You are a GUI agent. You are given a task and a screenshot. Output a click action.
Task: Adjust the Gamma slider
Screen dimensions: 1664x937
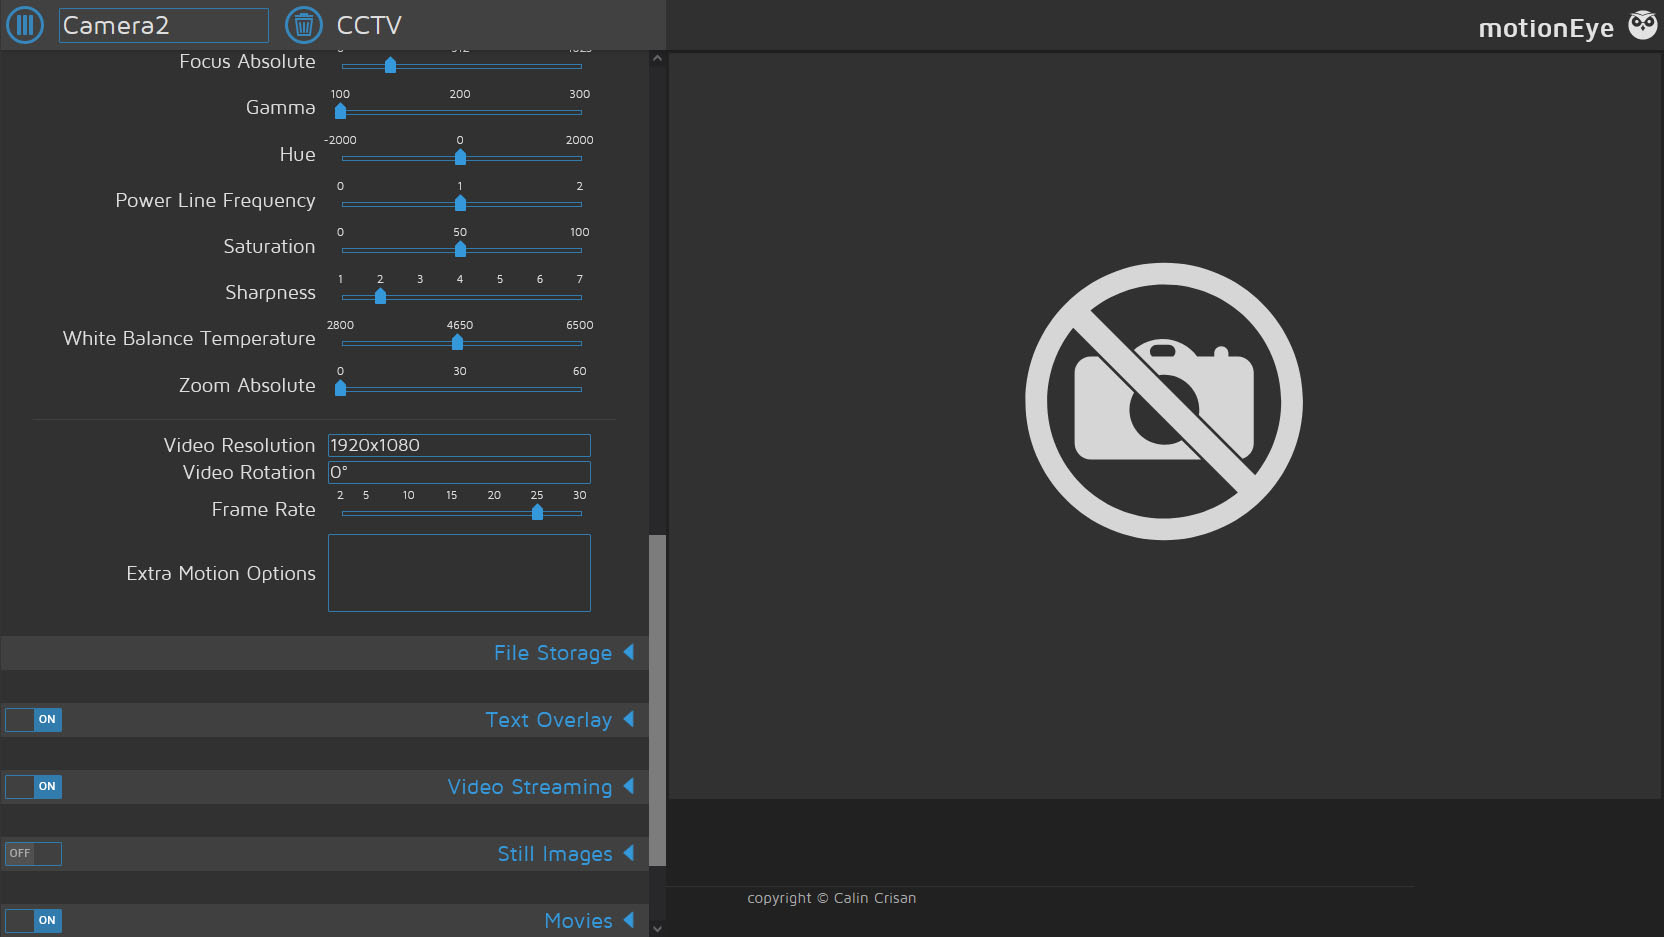click(339, 112)
